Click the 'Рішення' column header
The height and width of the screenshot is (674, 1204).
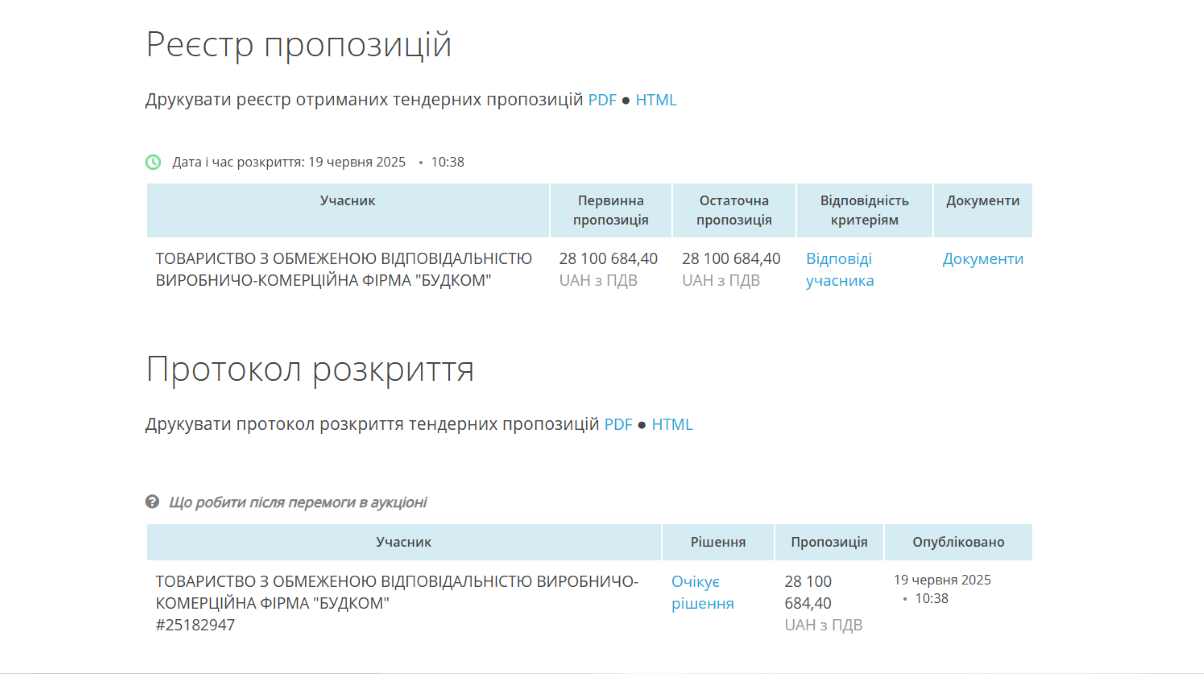pos(718,542)
